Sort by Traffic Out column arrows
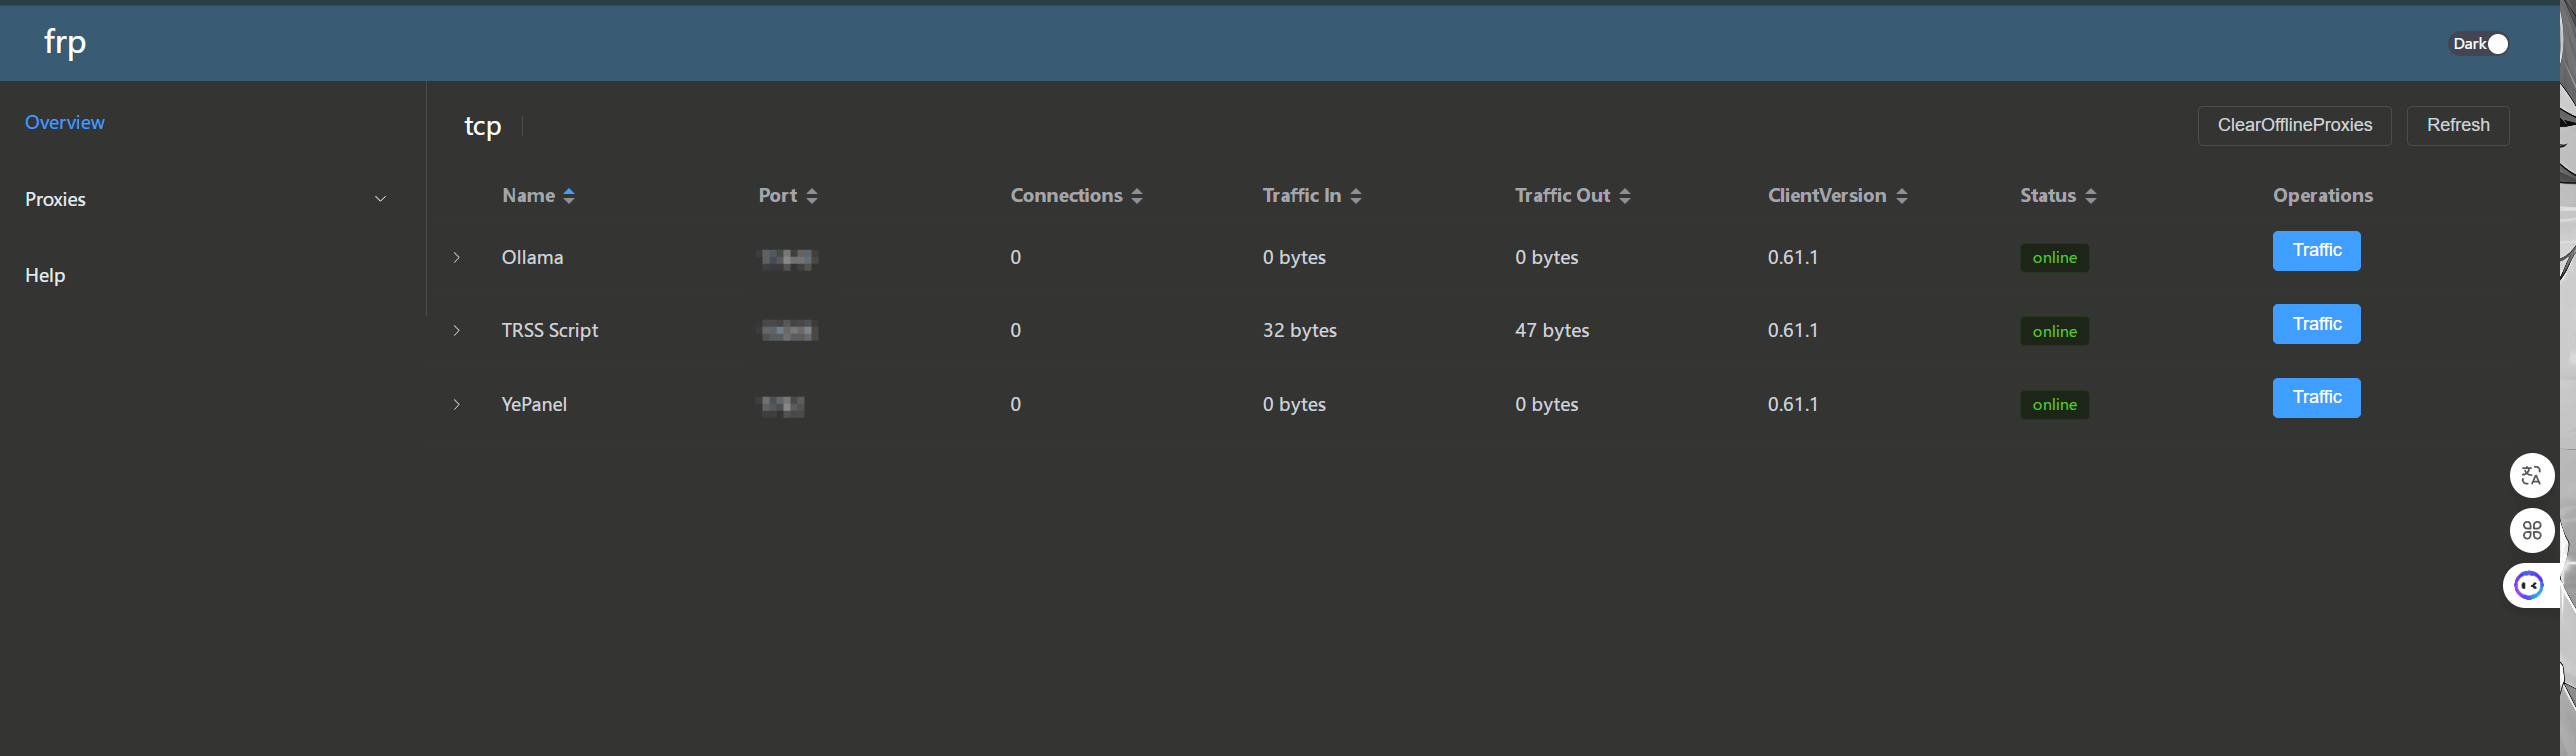 (1625, 196)
